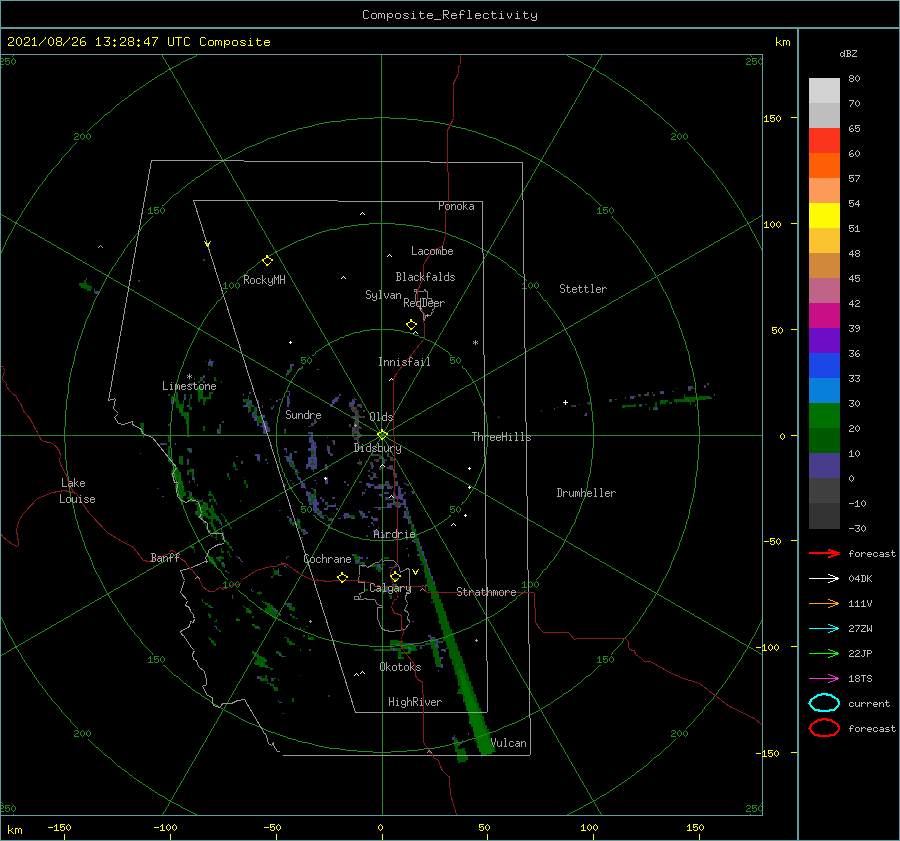The height and width of the screenshot is (841, 900).
Task: Click the dBZ legend heading
Action: 848,54
